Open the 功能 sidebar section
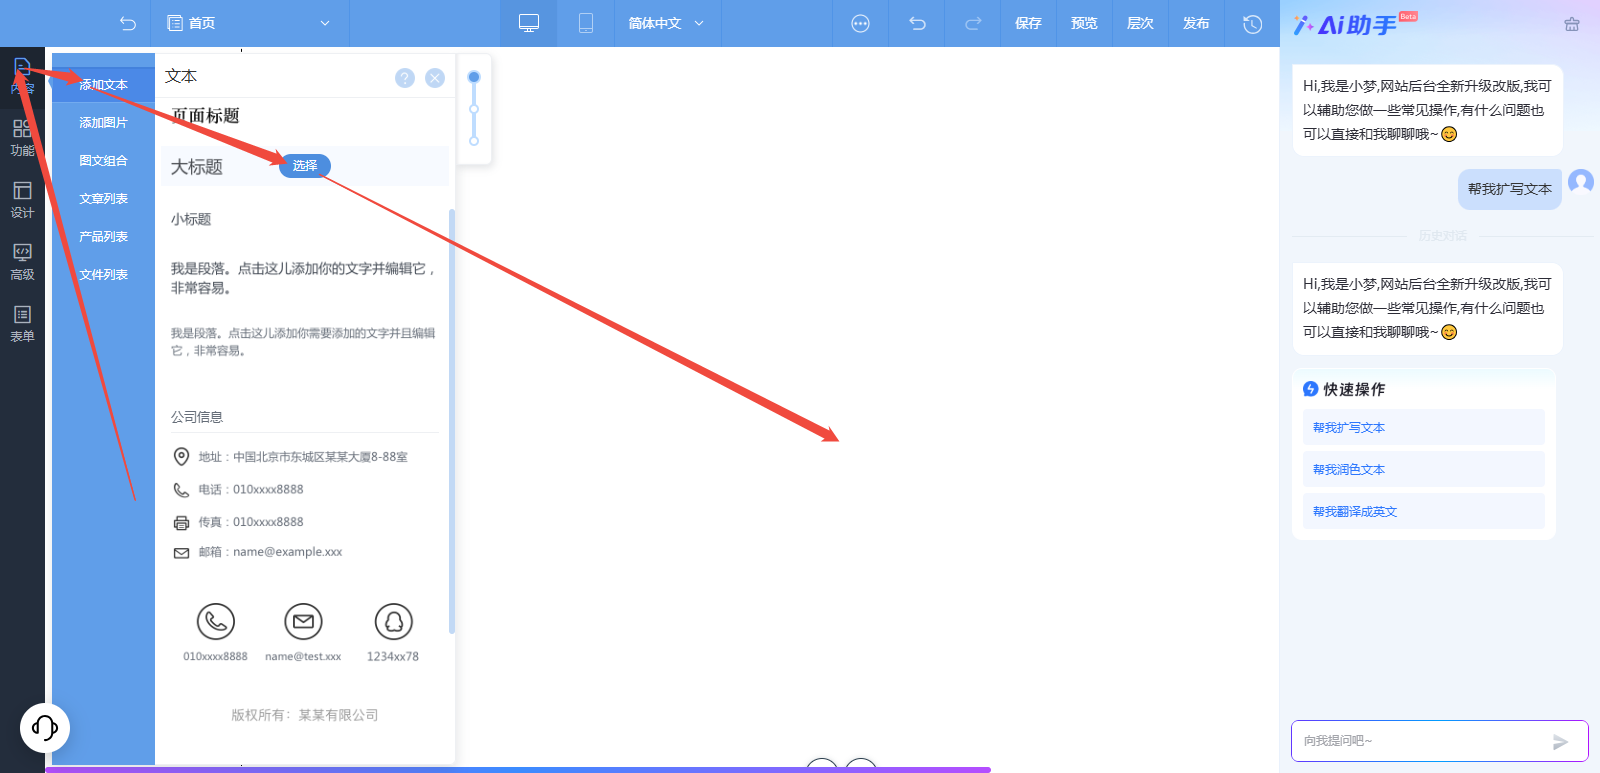 [22, 138]
